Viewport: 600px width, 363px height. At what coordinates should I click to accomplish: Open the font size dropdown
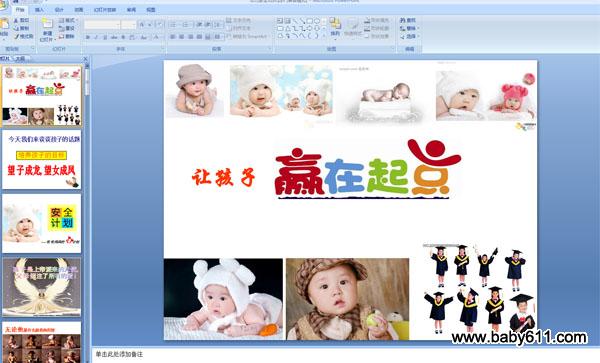(x=129, y=25)
